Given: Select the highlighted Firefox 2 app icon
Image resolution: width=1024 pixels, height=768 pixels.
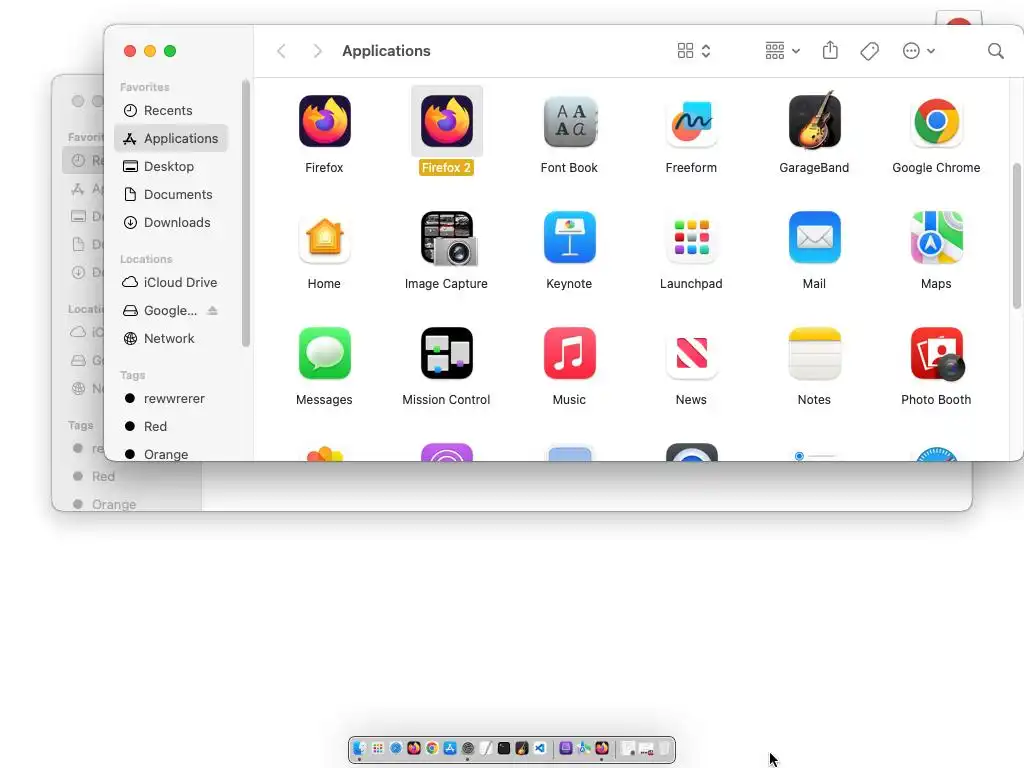Looking at the screenshot, I should [447, 121].
